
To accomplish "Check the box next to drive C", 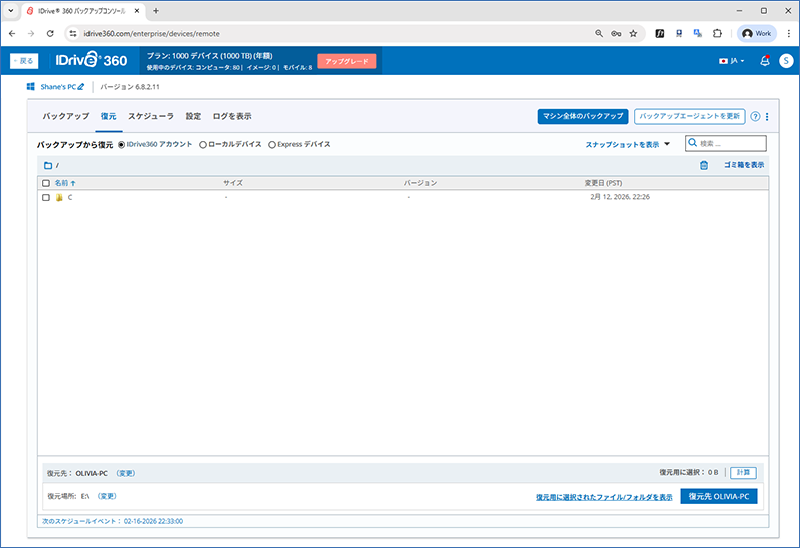I will pyautogui.click(x=46, y=198).
